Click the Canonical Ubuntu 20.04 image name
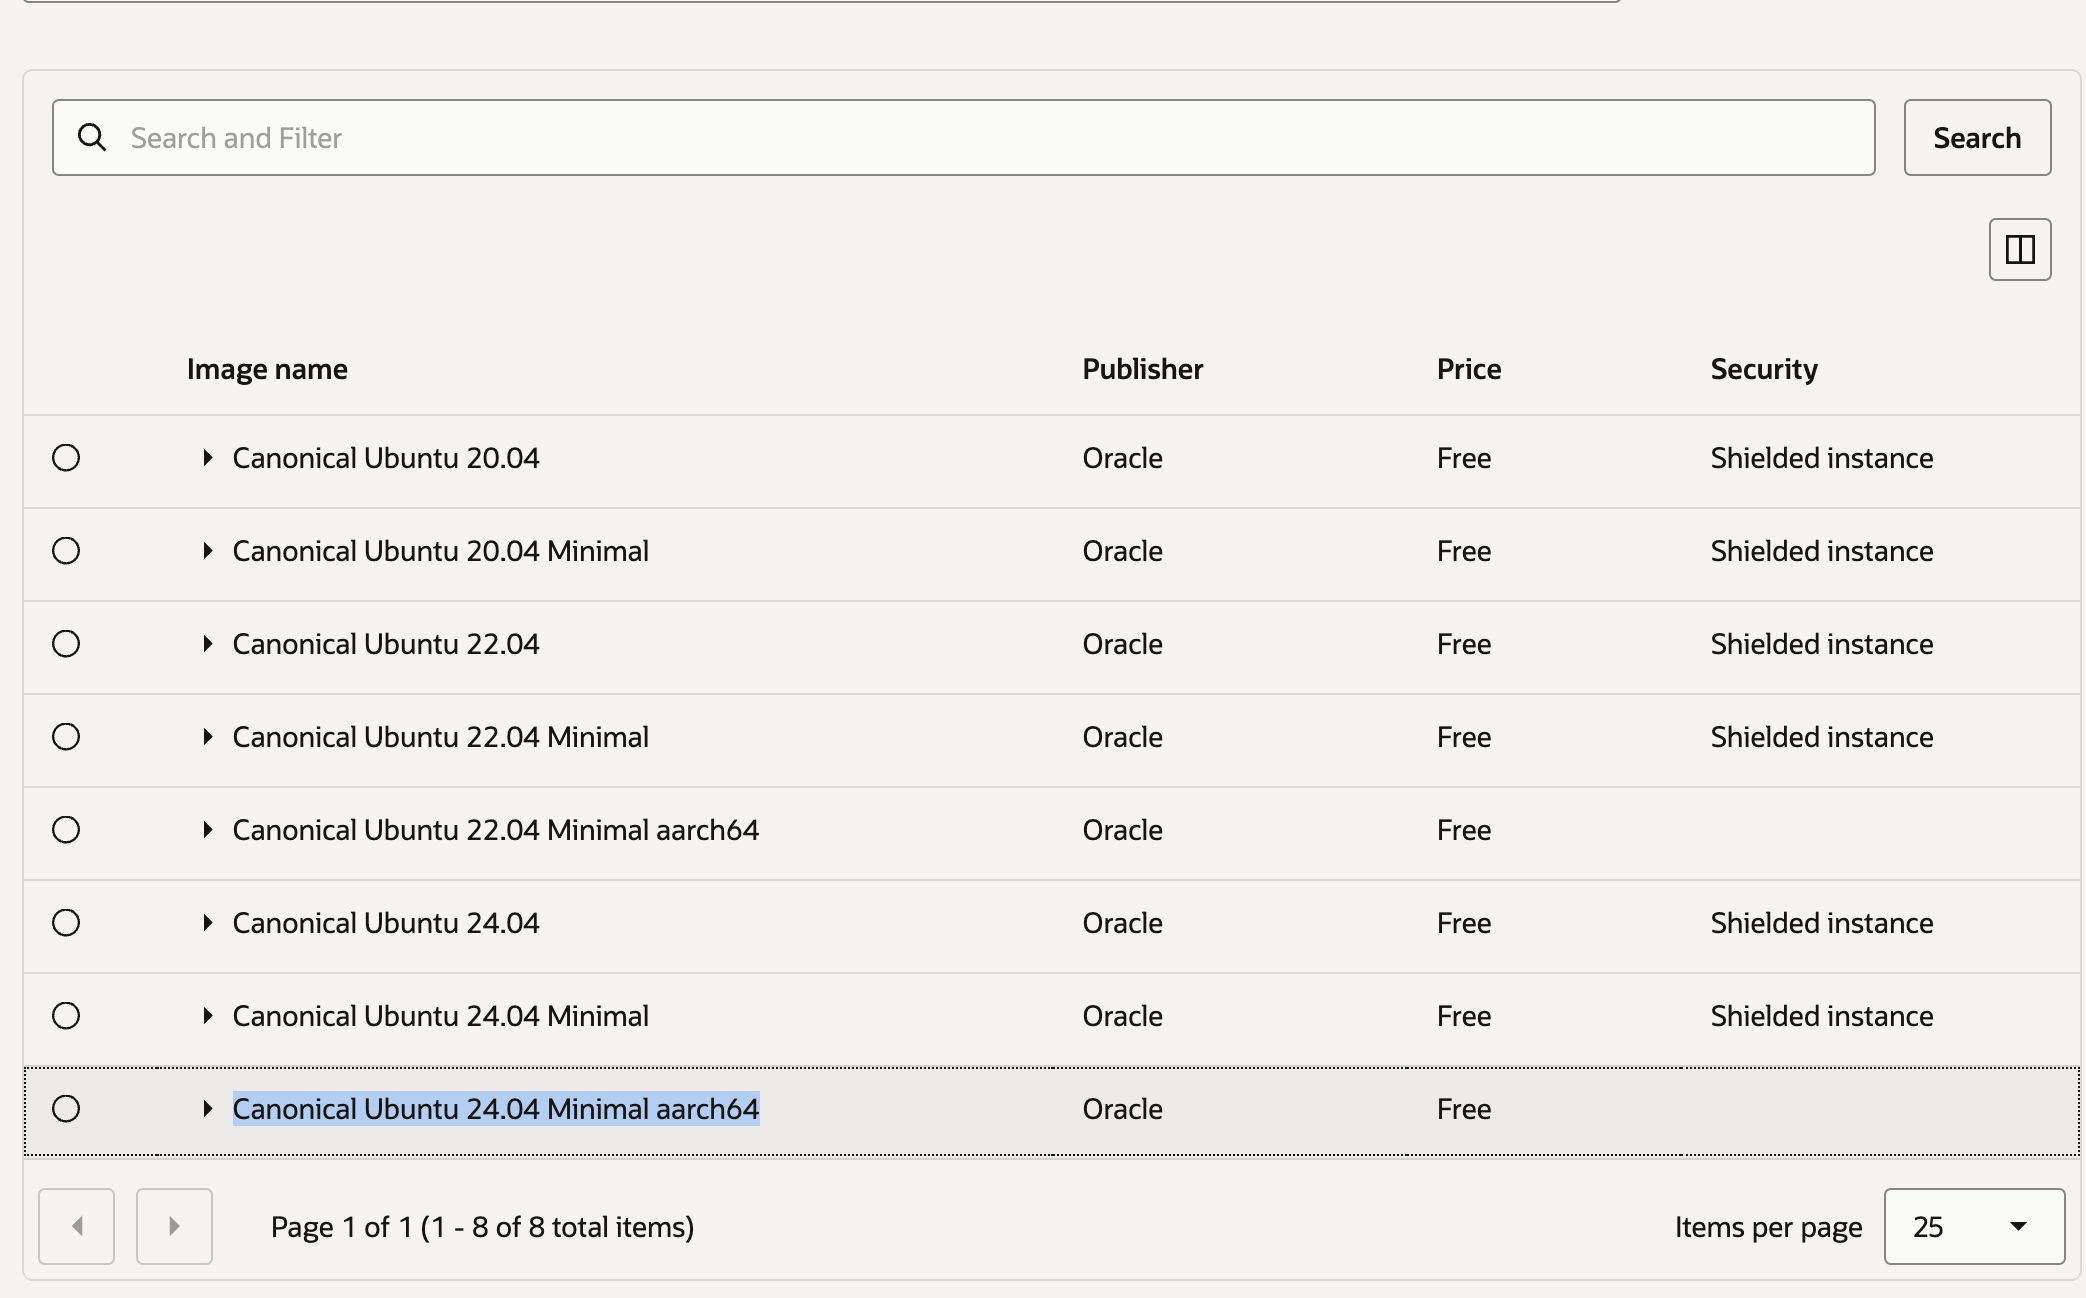The width and height of the screenshot is (2086, 1298). [386, 458]
